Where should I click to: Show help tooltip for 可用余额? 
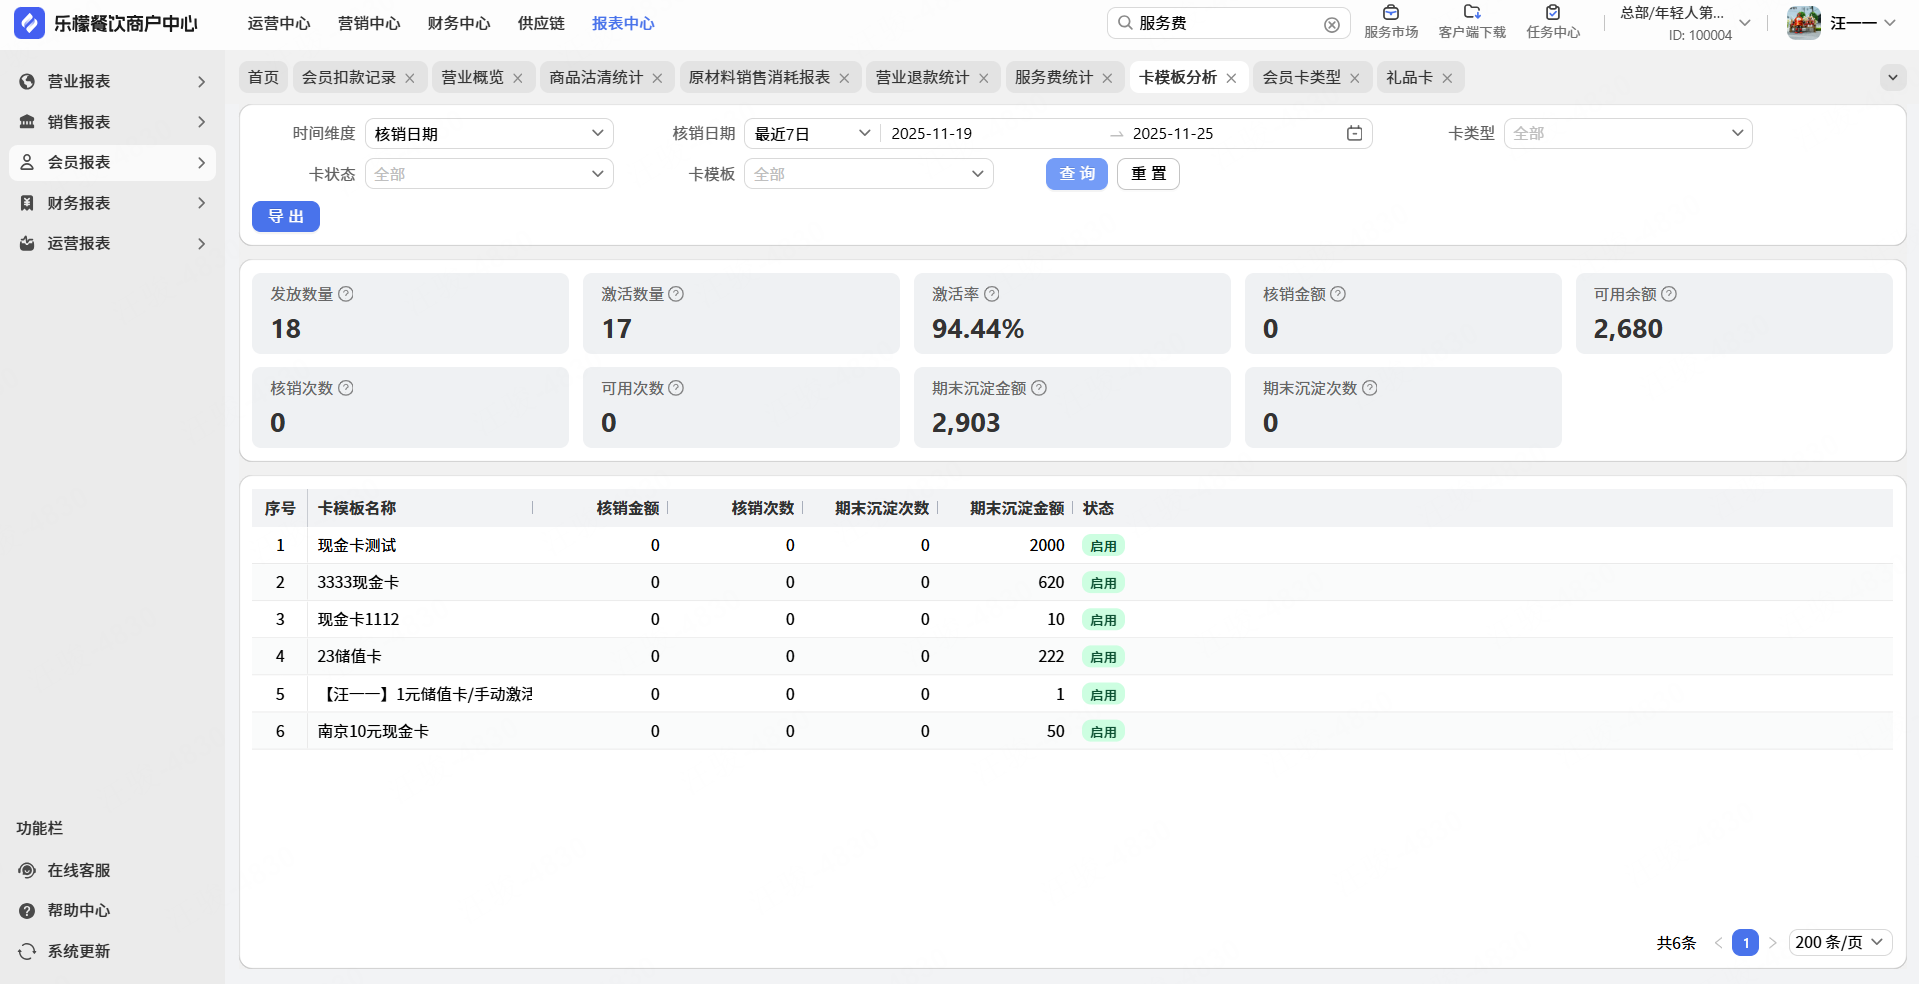point(1669,294)
